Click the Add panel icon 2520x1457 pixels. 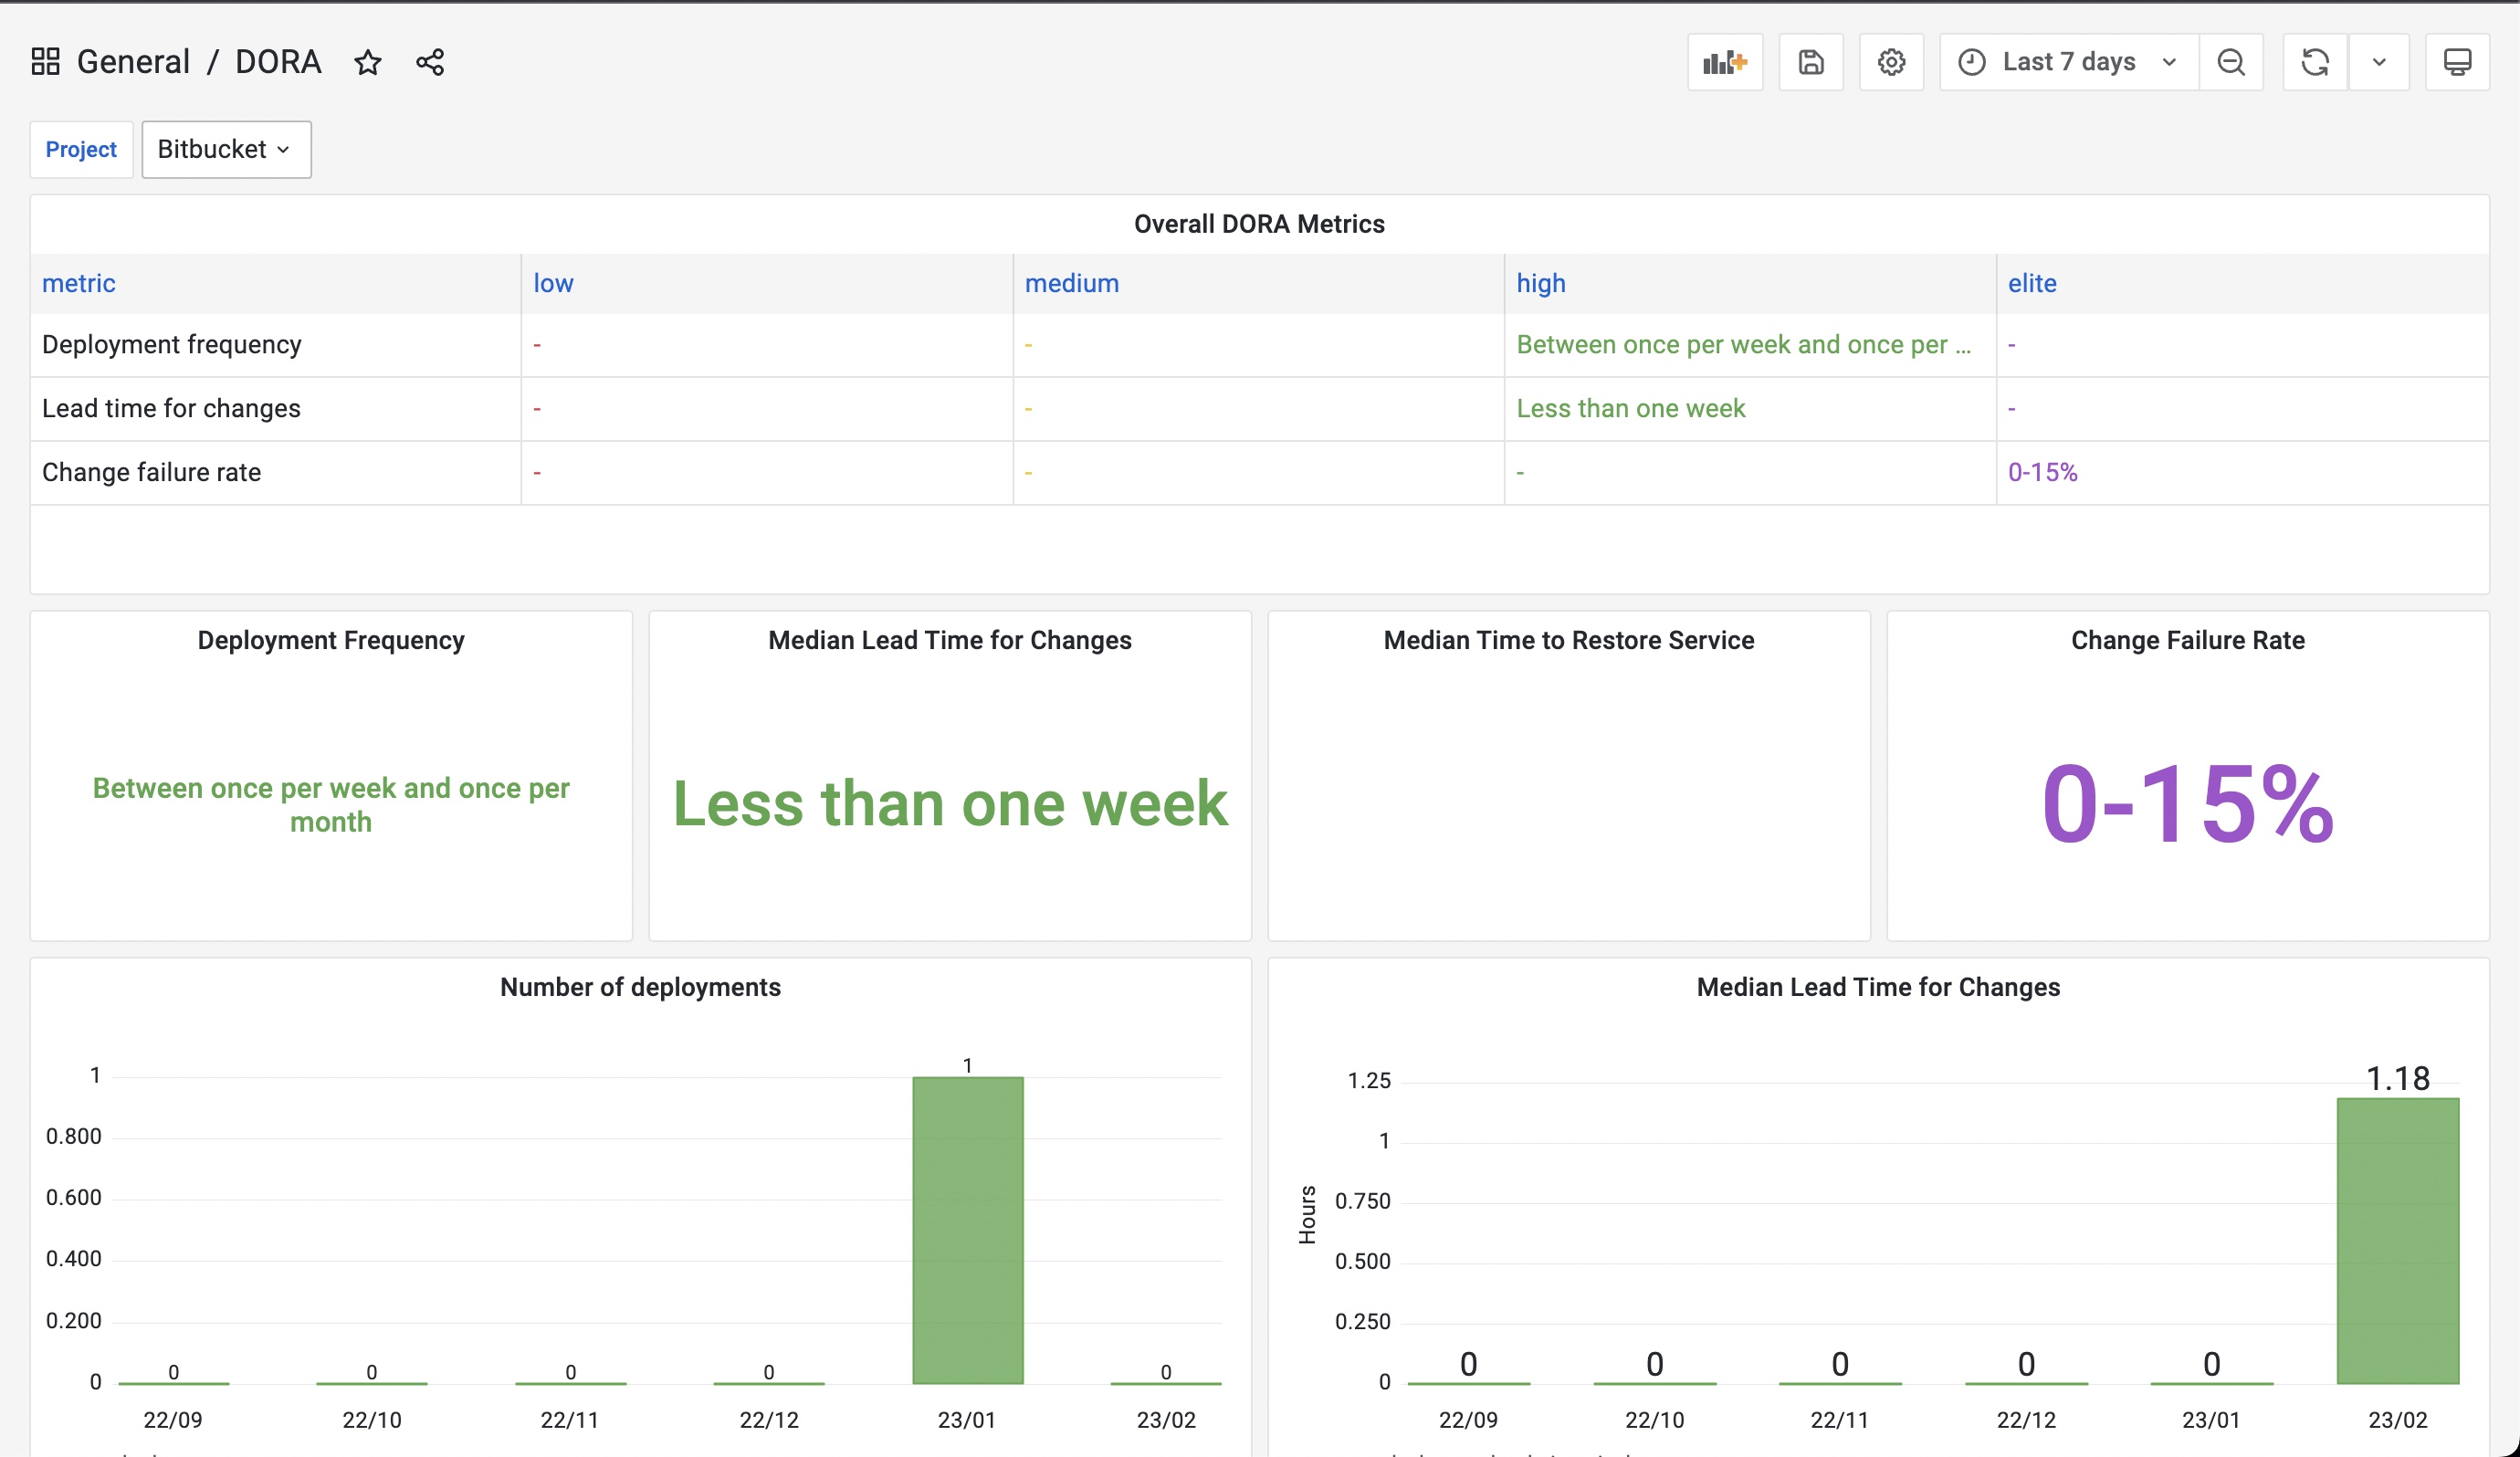pyautogui.click(x=1724, y=62)
